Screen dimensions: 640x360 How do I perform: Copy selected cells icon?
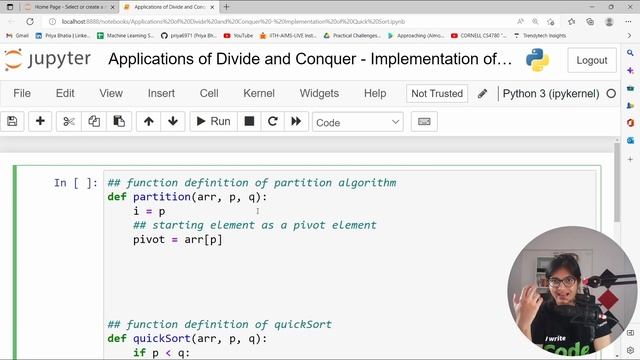(x=94, y=121)
